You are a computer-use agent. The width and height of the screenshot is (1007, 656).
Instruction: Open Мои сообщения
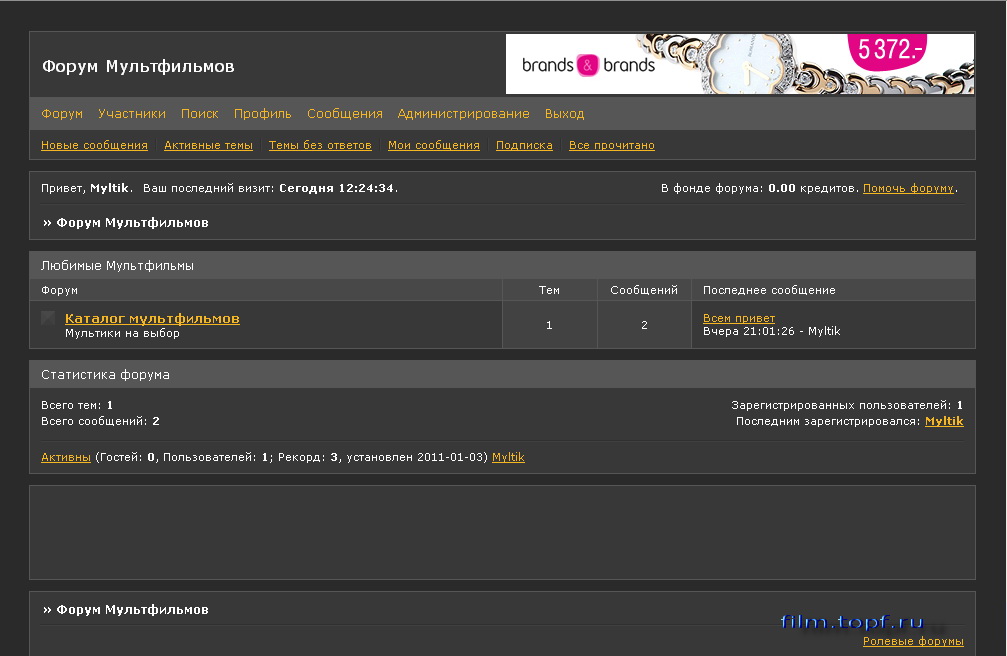tap(435, 144)
